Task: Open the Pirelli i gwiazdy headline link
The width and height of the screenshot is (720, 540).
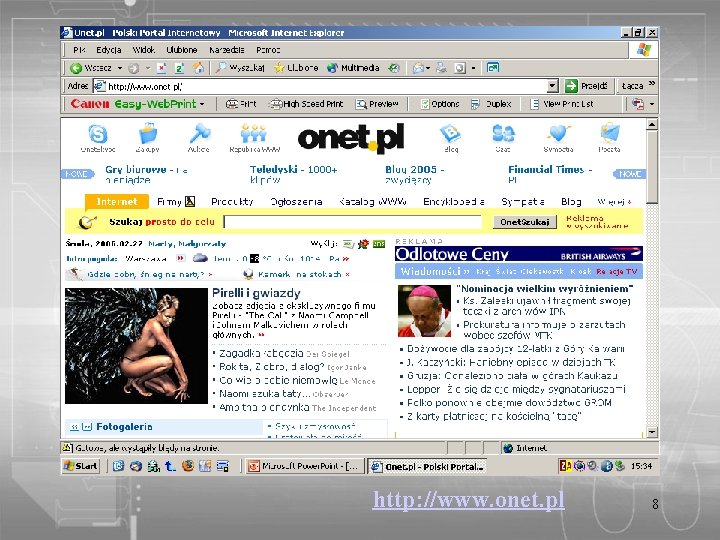Action: [256, 293]
